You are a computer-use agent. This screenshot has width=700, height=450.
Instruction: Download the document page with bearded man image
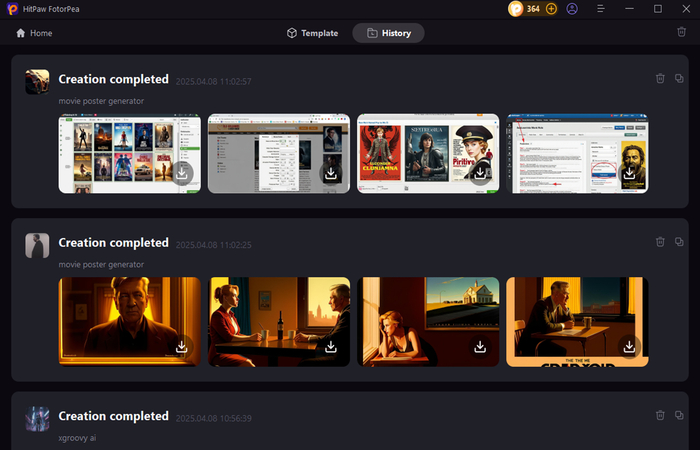pos(629,173)
